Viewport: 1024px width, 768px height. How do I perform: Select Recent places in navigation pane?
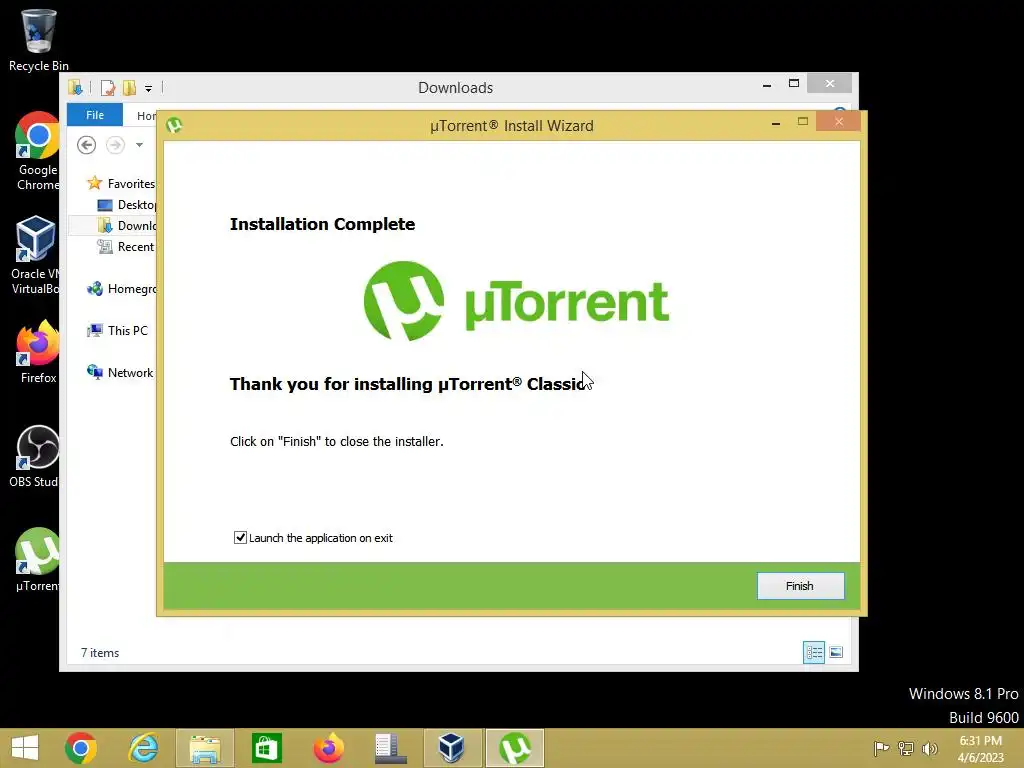126,247
